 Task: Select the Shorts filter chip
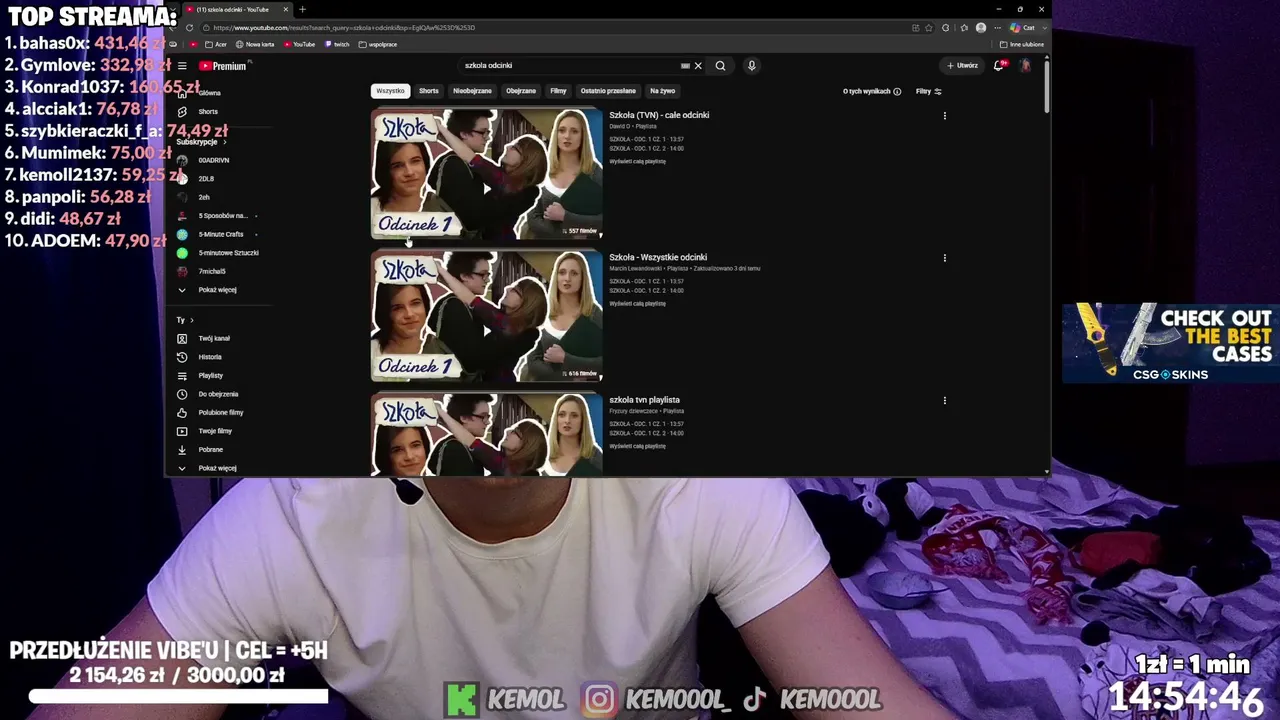click(x=429, y=91)
